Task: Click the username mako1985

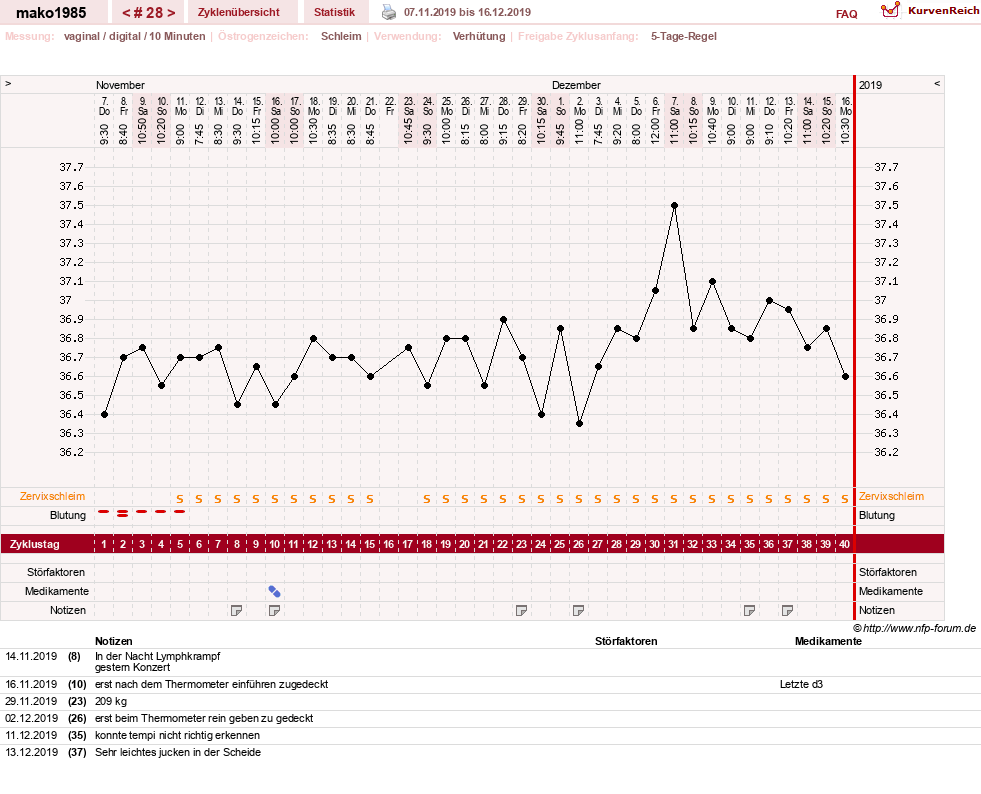Action: coord(51,13)
